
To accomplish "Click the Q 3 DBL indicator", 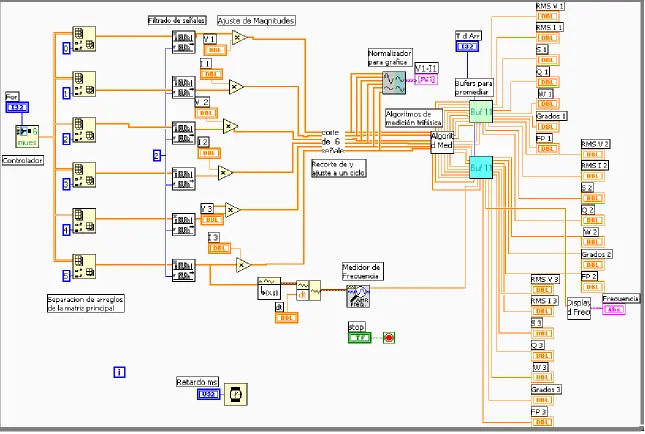I will pos(543,356).
